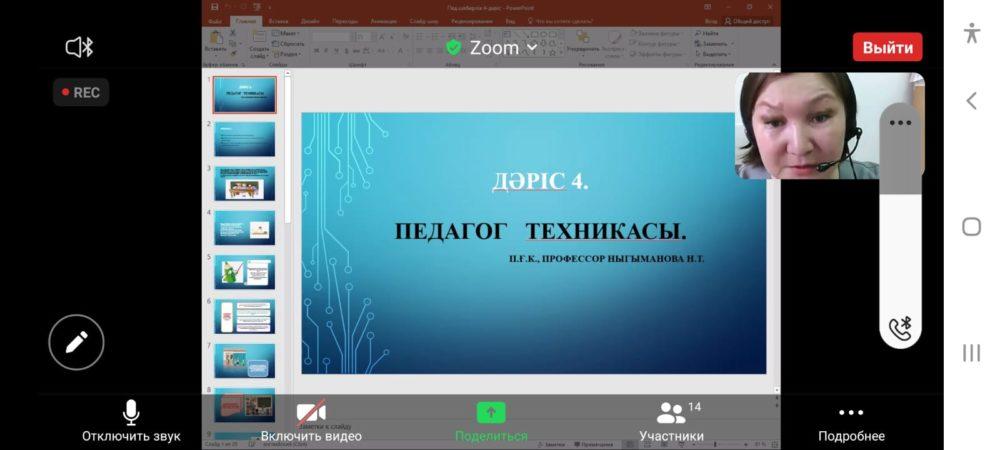Screen dimensions: 1000x450
Task: Click the slide thumbnail panel scrollbar
Action: click(287, 150)
